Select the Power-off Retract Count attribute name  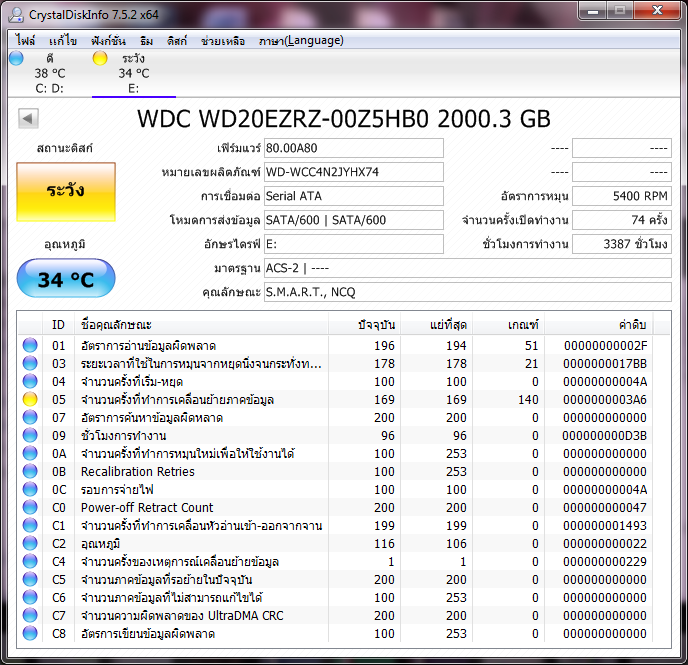click(x=147, y=507)
